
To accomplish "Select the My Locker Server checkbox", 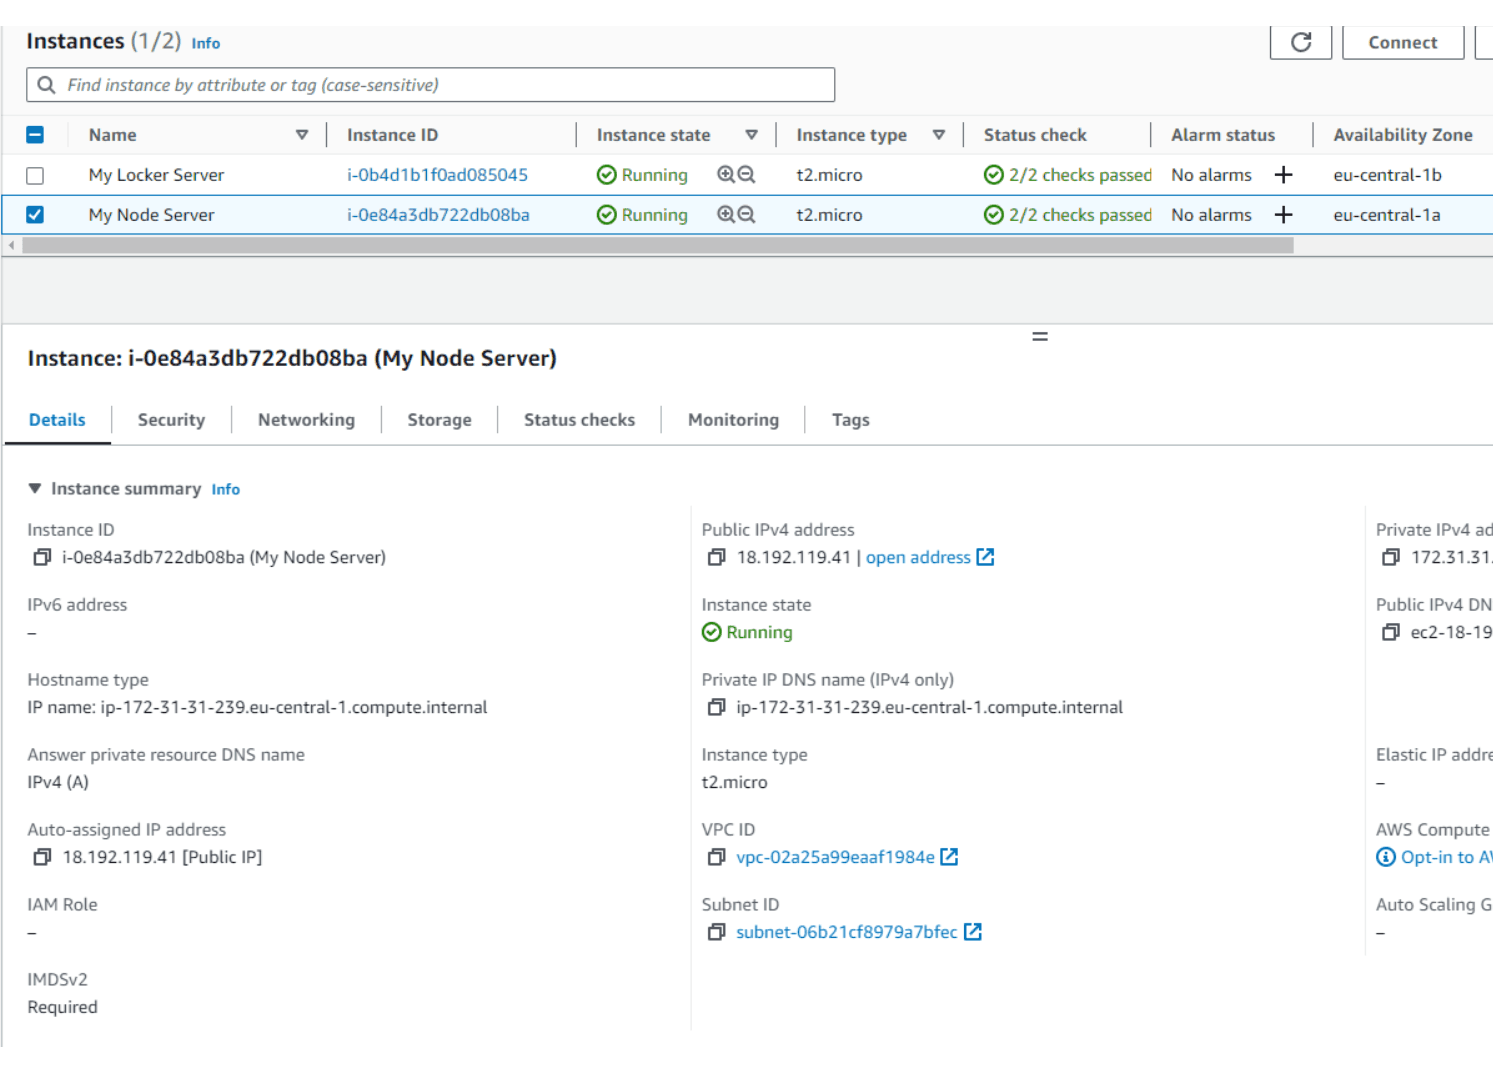I will click(x=35, y=176).
